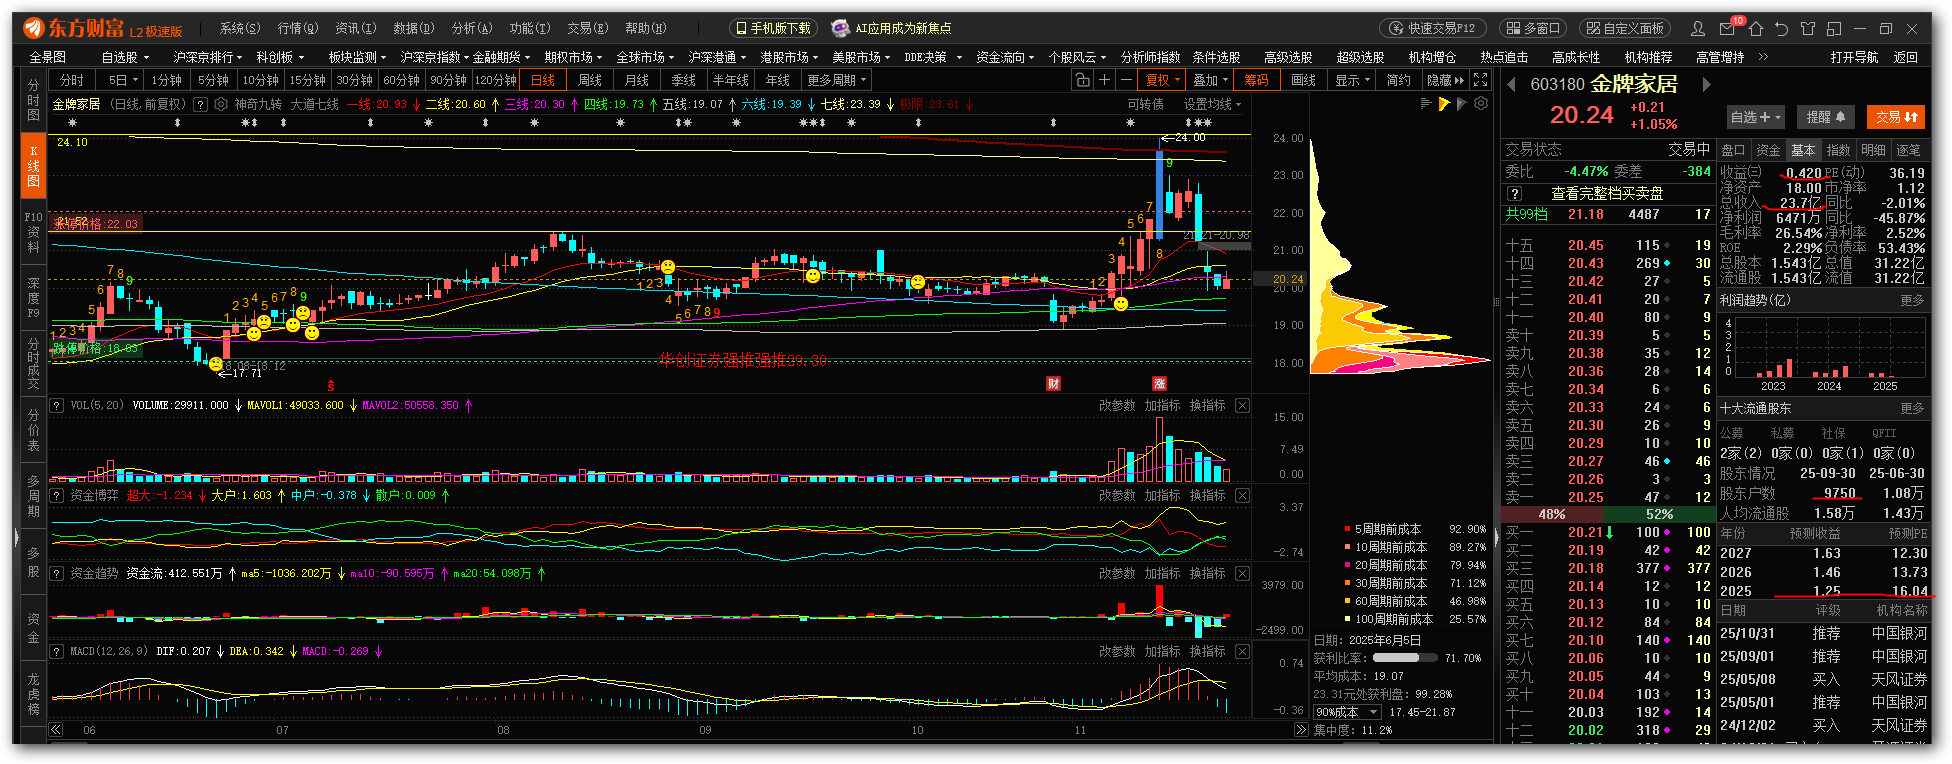
Task: Click the 获利比率 progress bar
Action: point(1403,658)
